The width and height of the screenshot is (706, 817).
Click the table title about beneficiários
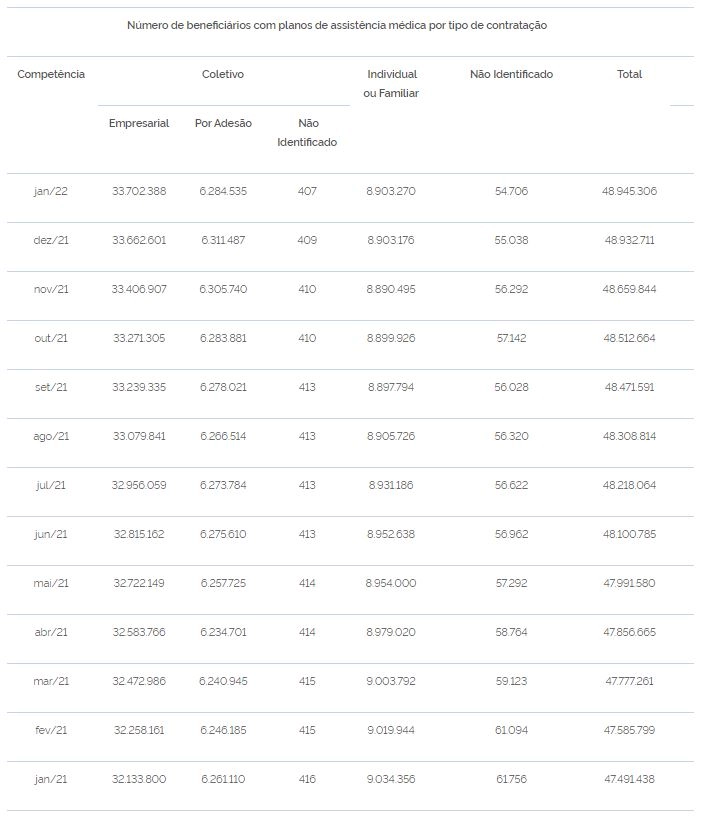tap(337, 25)
